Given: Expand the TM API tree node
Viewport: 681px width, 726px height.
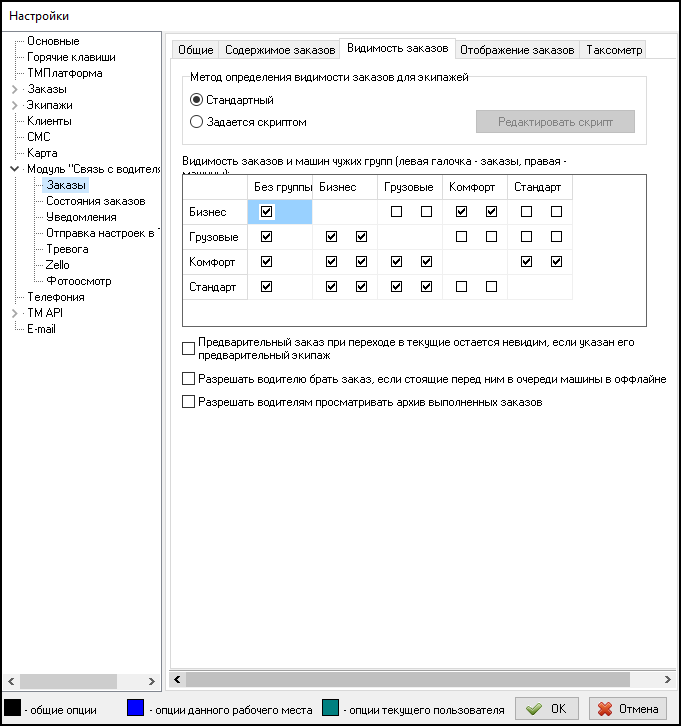Looking at the screenshot, I should tap(14, 313).
